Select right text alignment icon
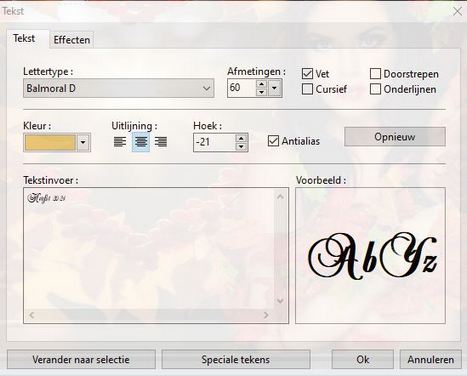This screenshot has height=376, width=467. pyautogui.click(x=161, y=142)
